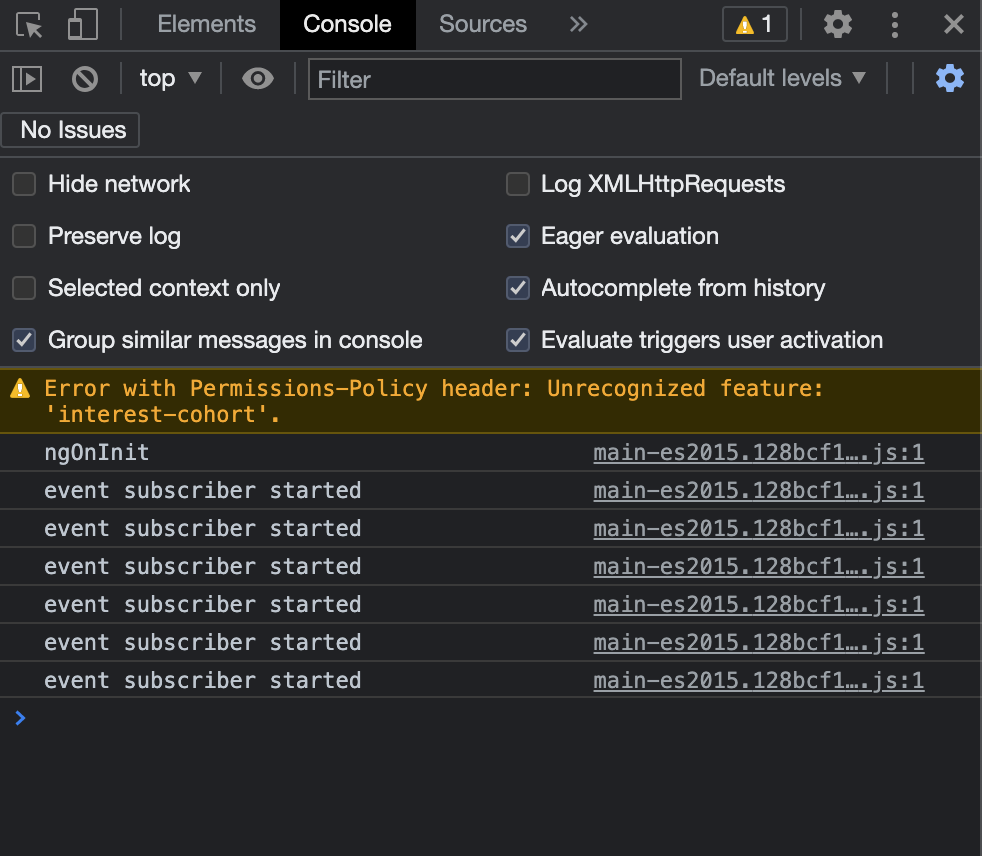Enable the Hide network checkbox

[x=24, y=184]
